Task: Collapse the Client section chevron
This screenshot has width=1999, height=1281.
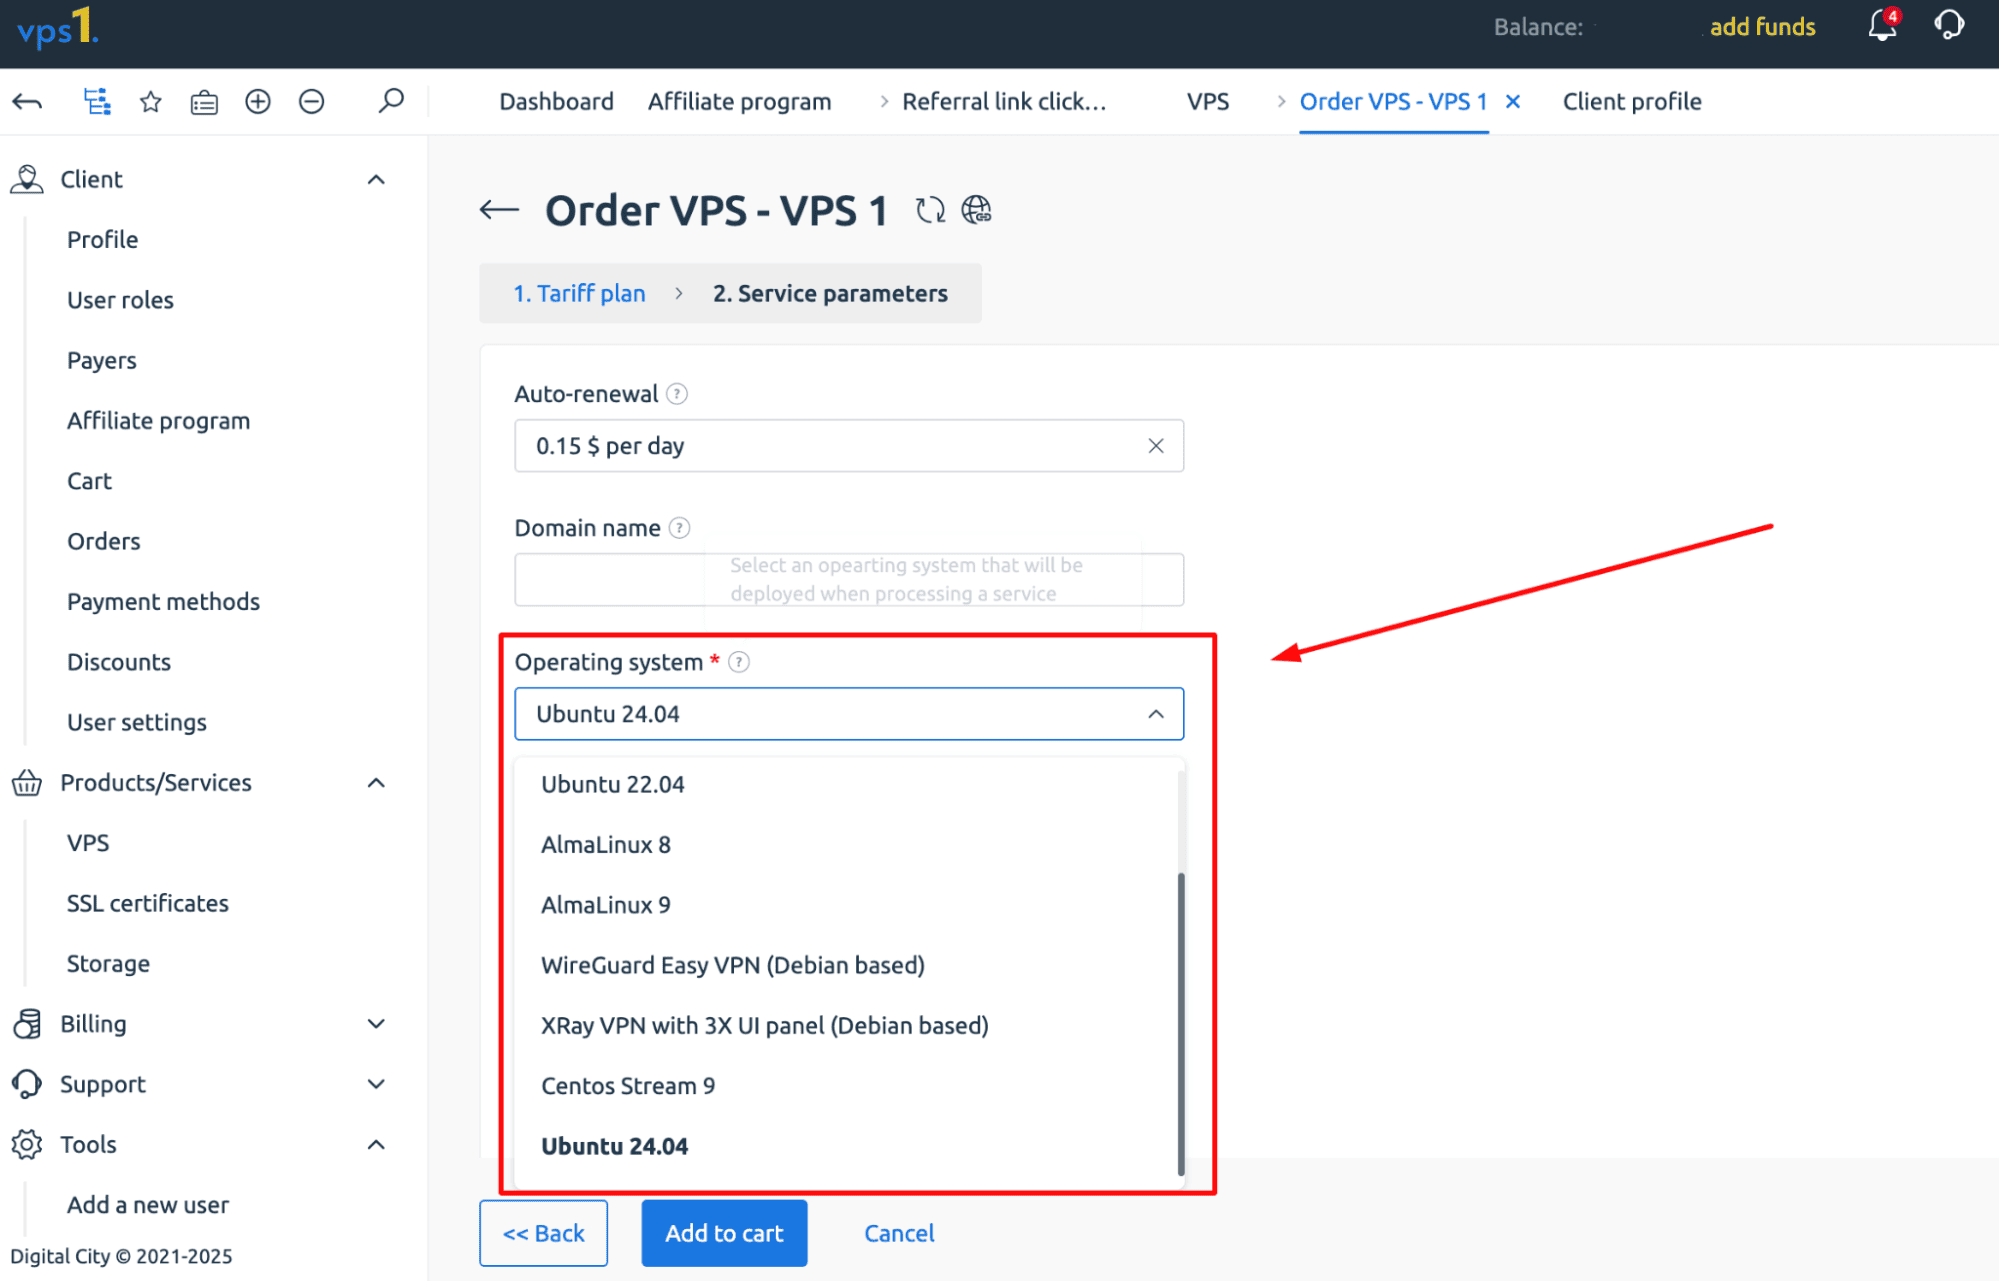Action: pos(376,180)
